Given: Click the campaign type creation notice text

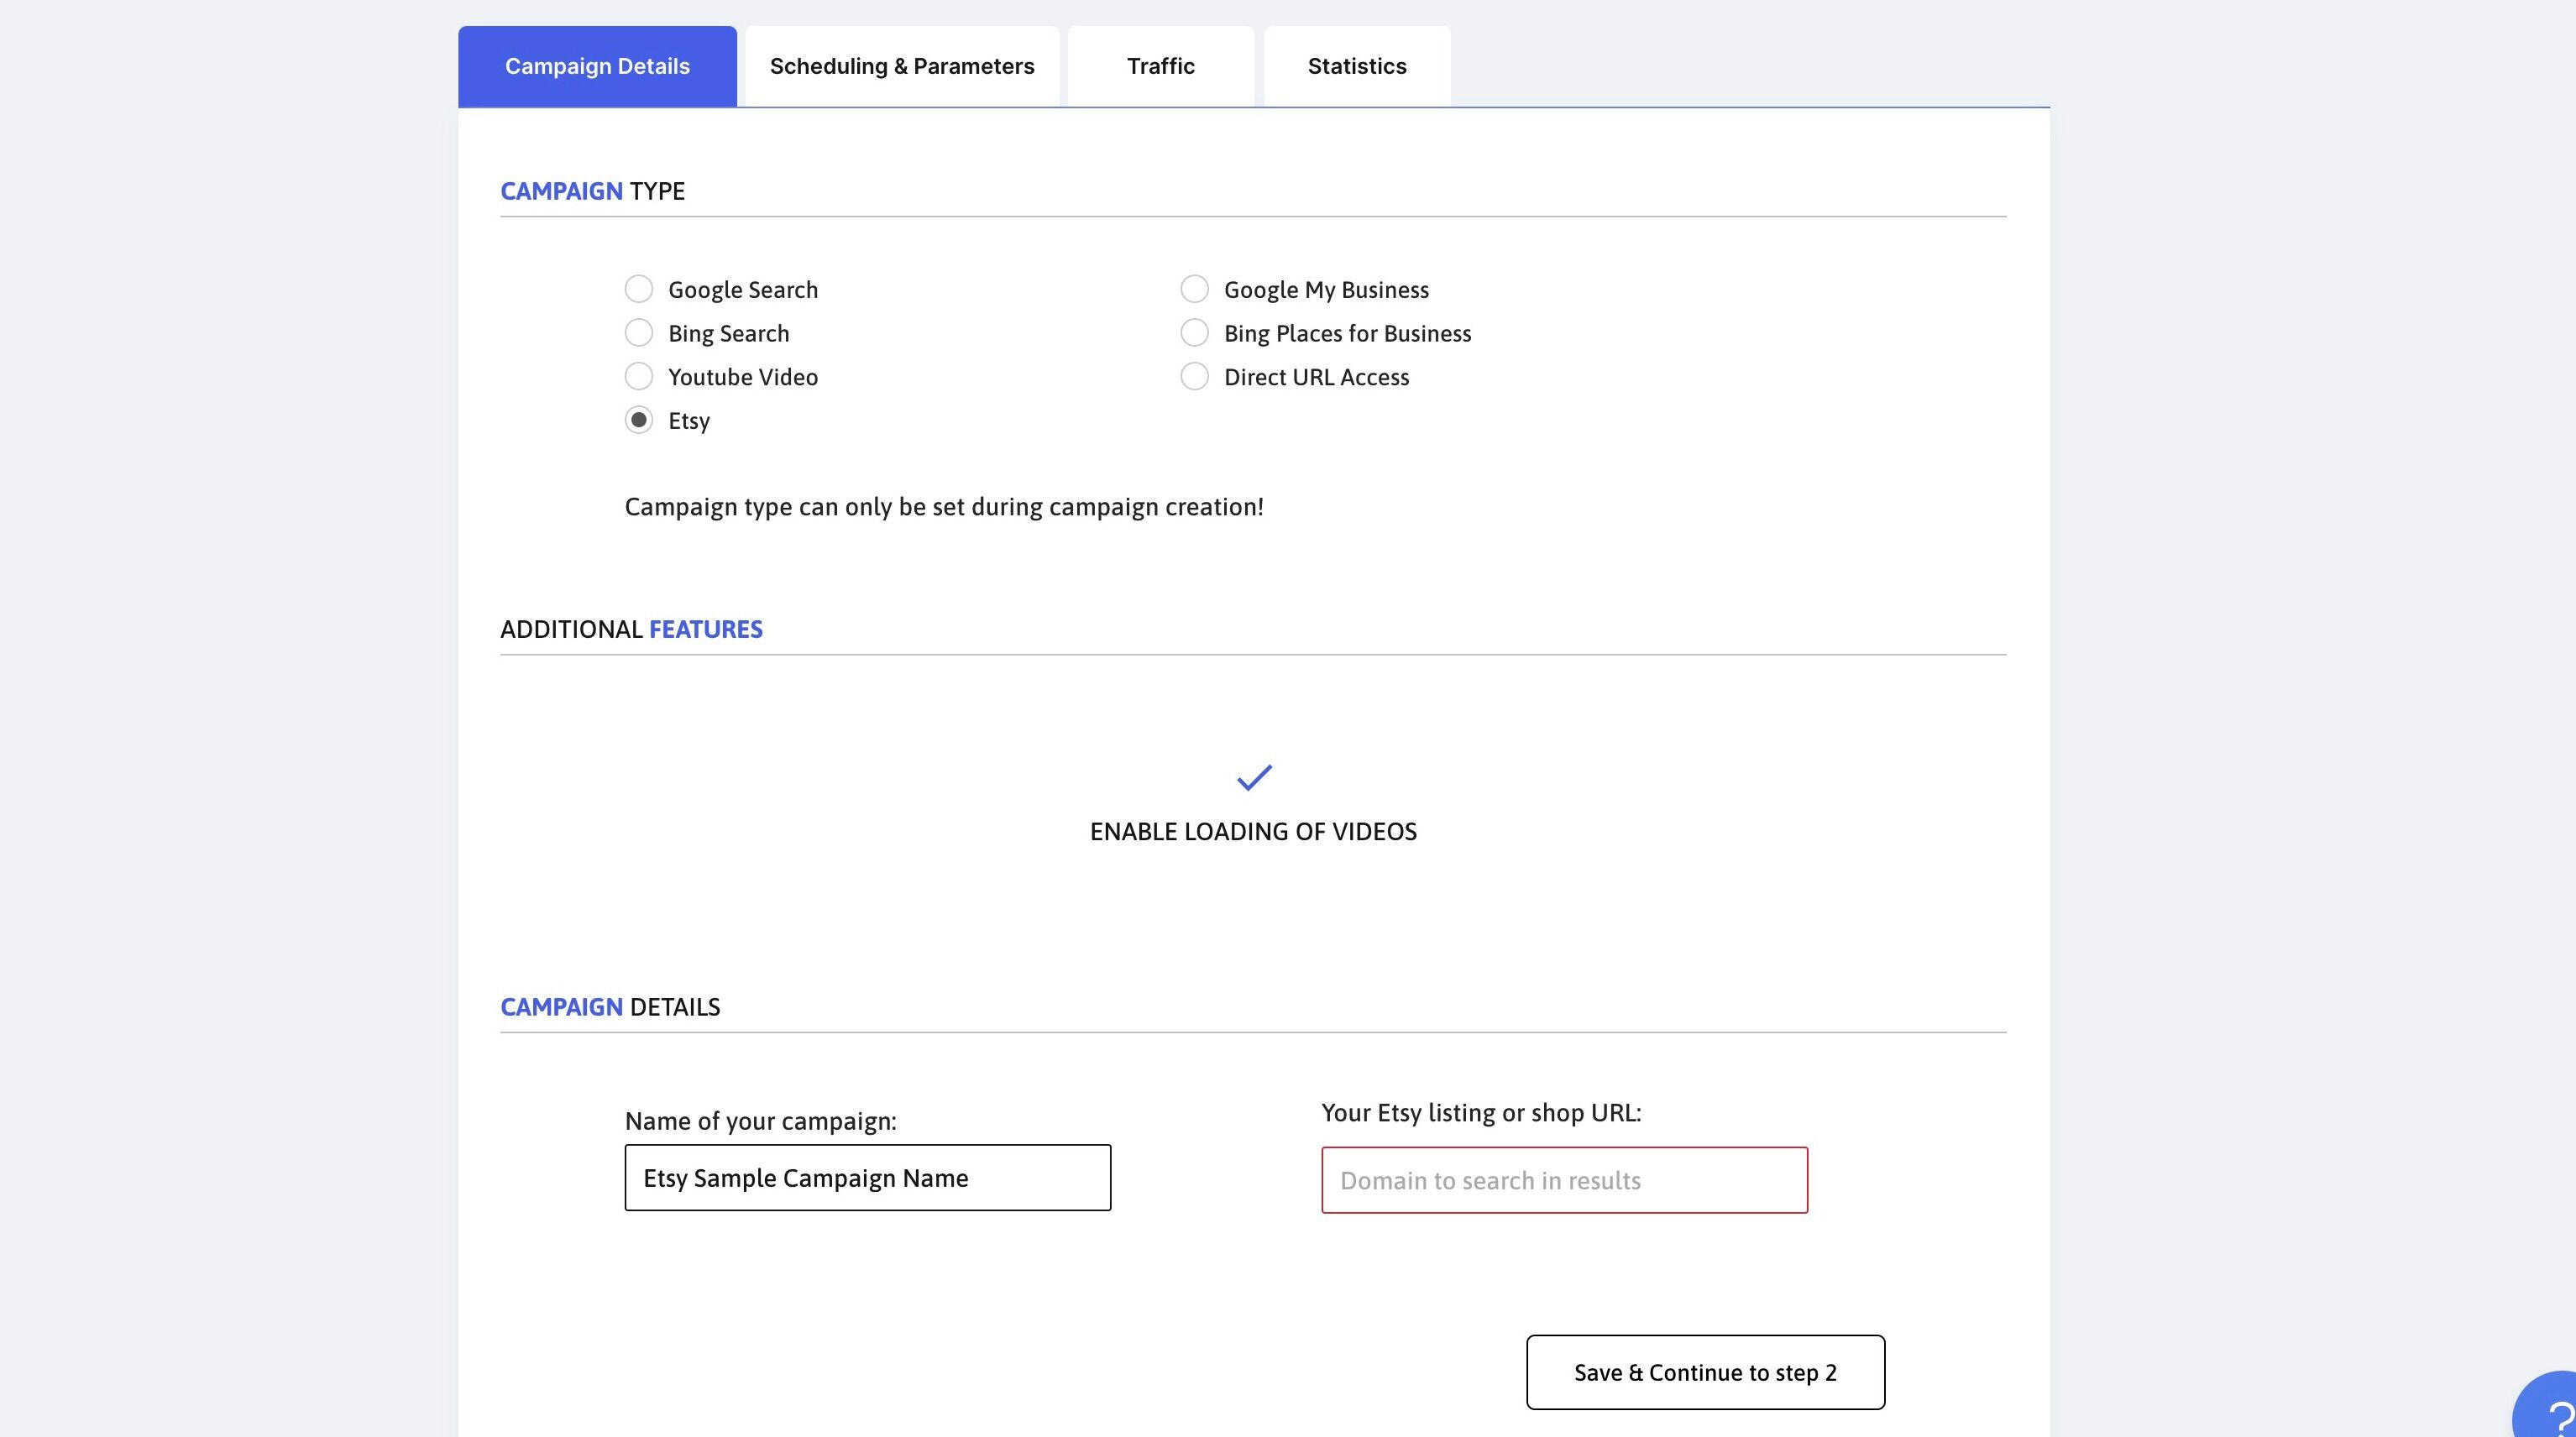Looking at the screenshot, I should click(944, 507).
